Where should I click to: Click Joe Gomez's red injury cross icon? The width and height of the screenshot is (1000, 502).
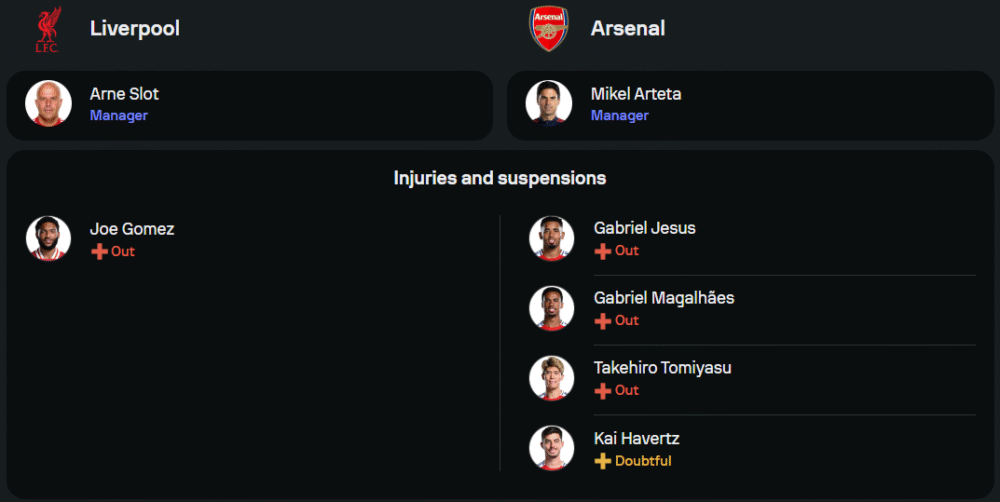coord(99,252)
